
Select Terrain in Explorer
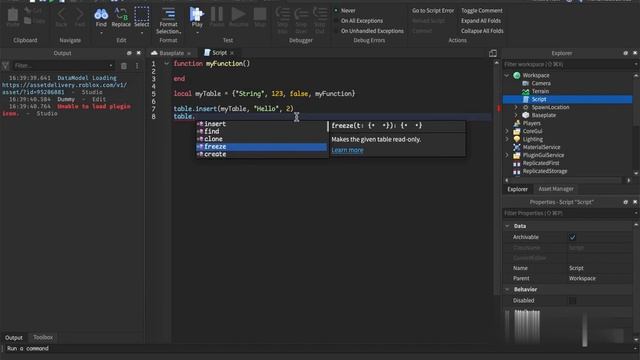tap(540, 91)
